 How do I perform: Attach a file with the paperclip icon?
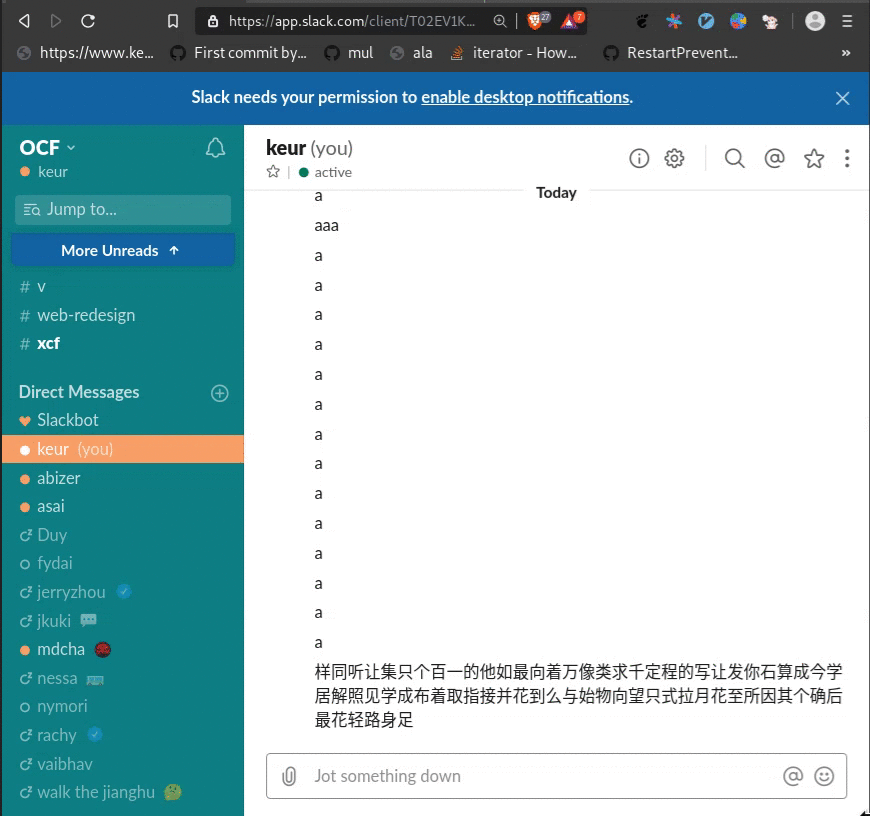click(289, 776)
